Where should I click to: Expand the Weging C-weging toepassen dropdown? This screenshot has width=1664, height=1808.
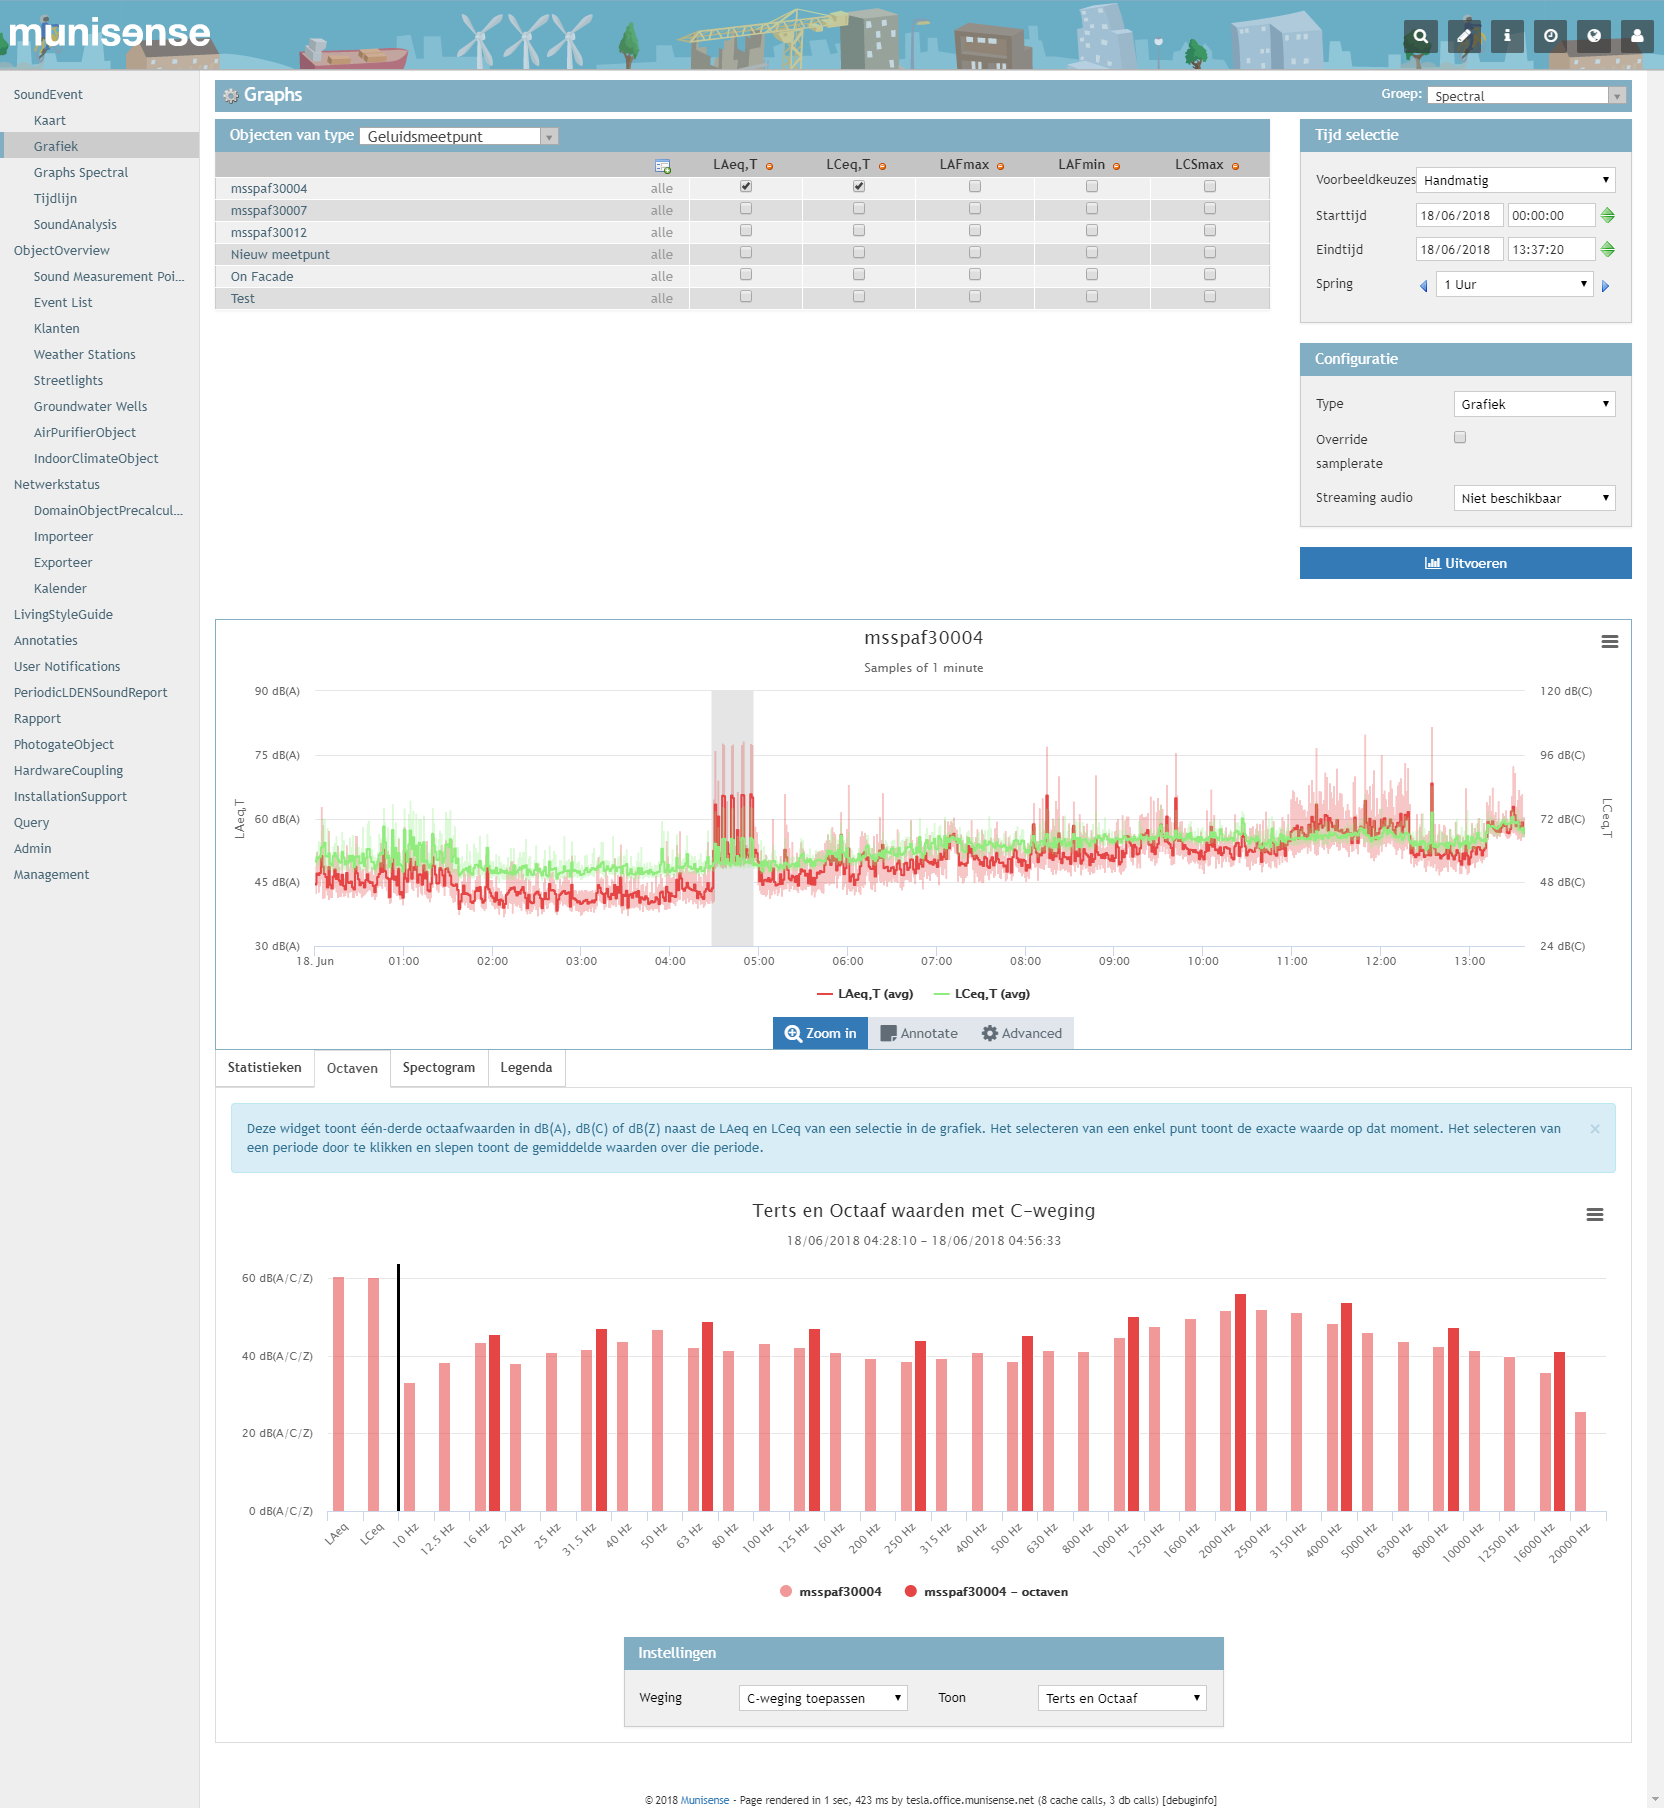pos(822,1698)
